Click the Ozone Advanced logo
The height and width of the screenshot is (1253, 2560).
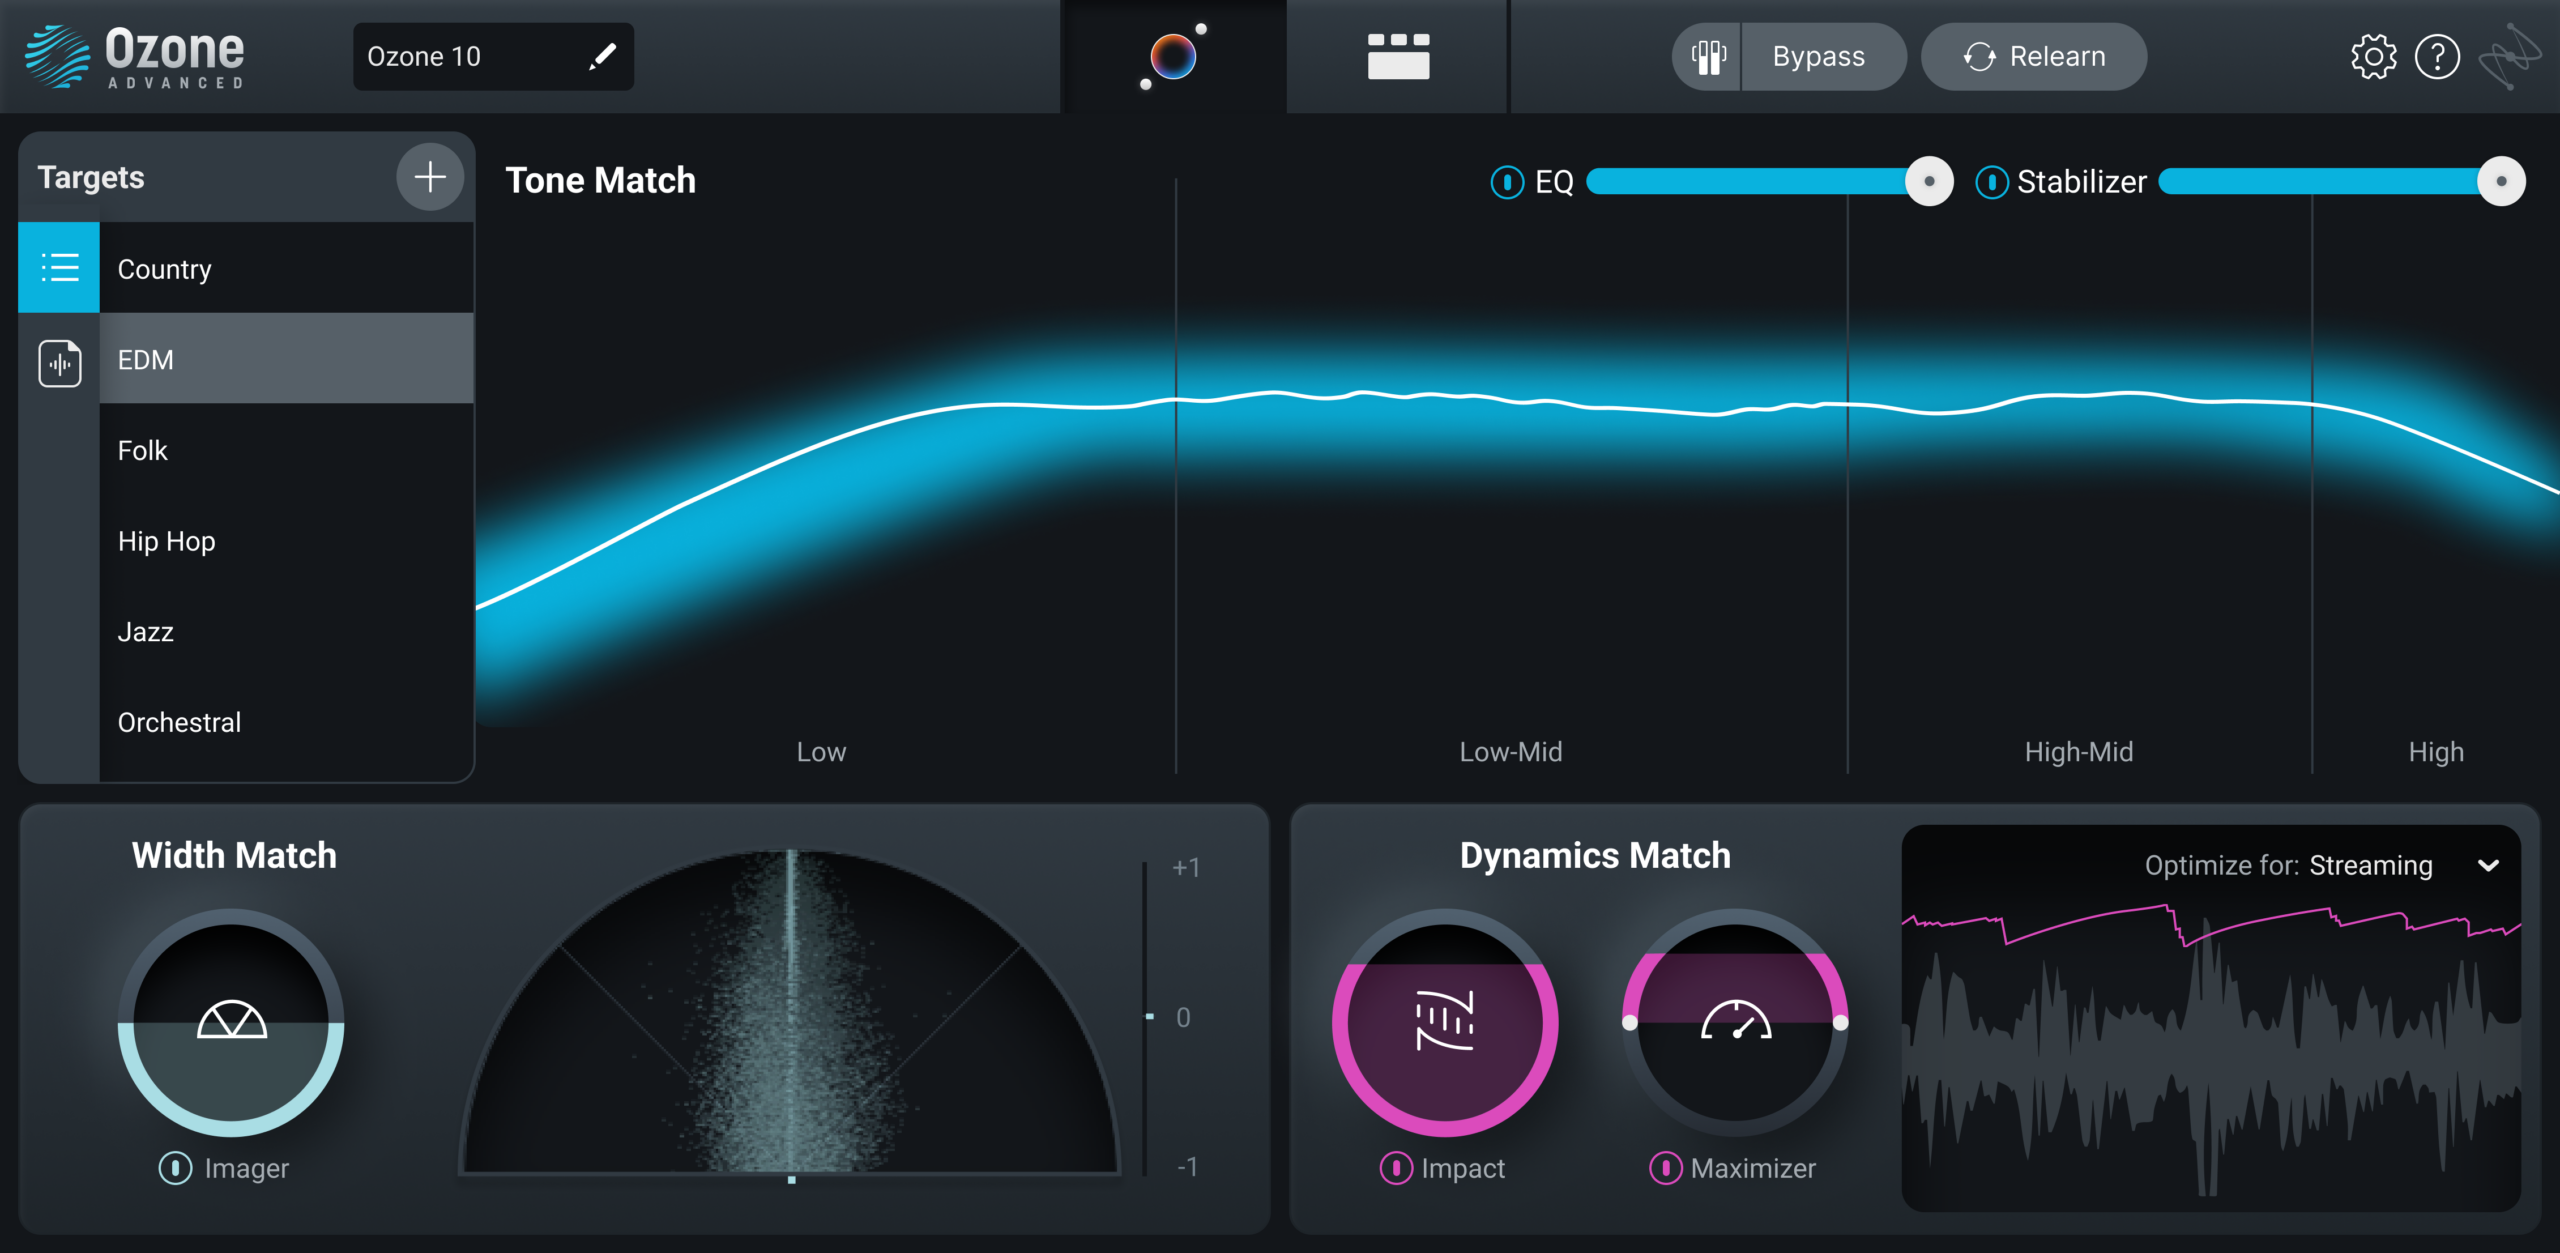click(x=135, y=57)
